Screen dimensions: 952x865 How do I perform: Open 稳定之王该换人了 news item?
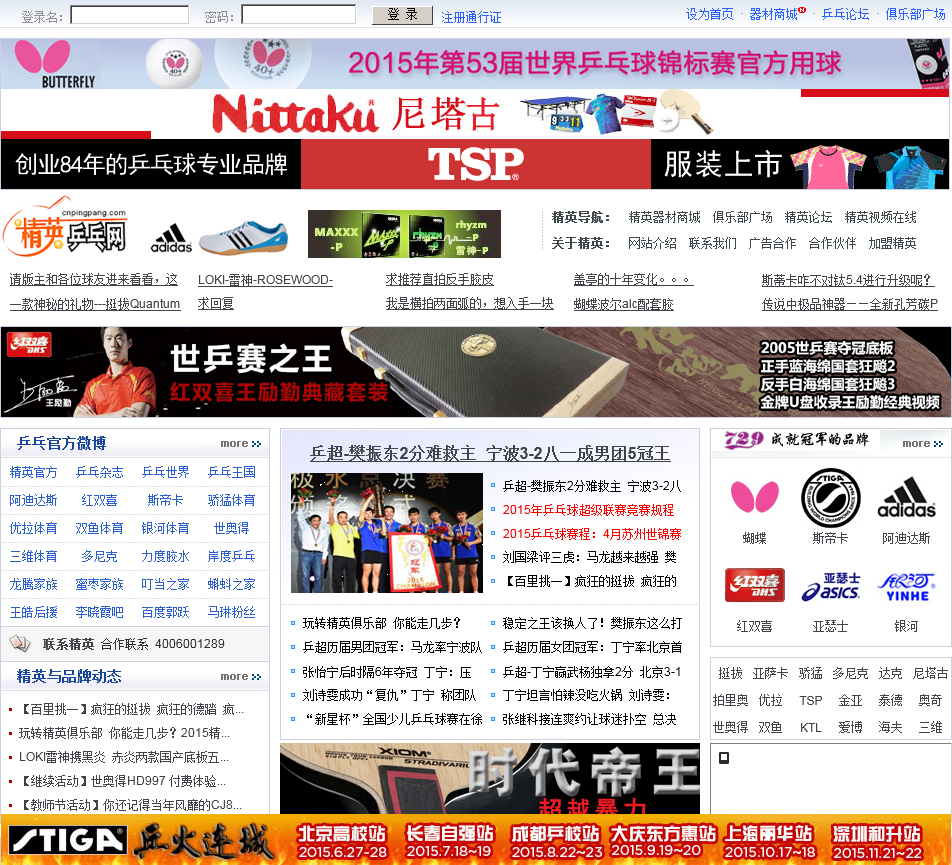(592, 623)
